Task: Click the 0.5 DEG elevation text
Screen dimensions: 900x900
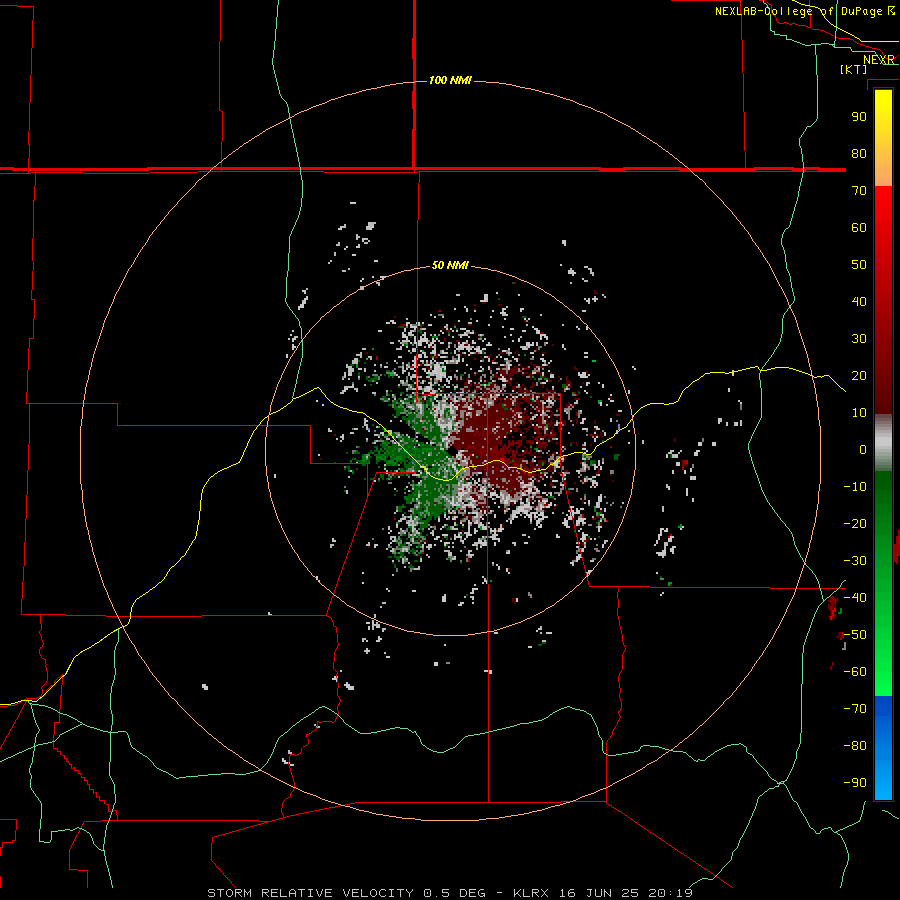Action: point(455,893)
